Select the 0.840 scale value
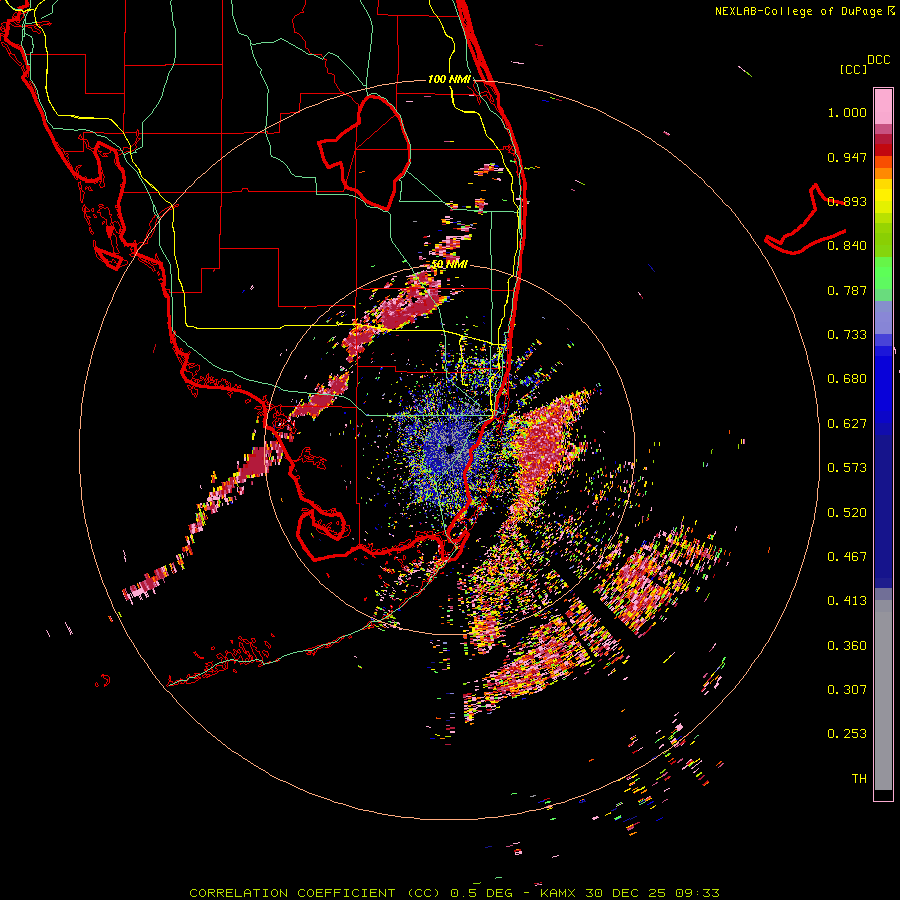The image size is (900, 900). pyautogui.click(x=847, y=246)
